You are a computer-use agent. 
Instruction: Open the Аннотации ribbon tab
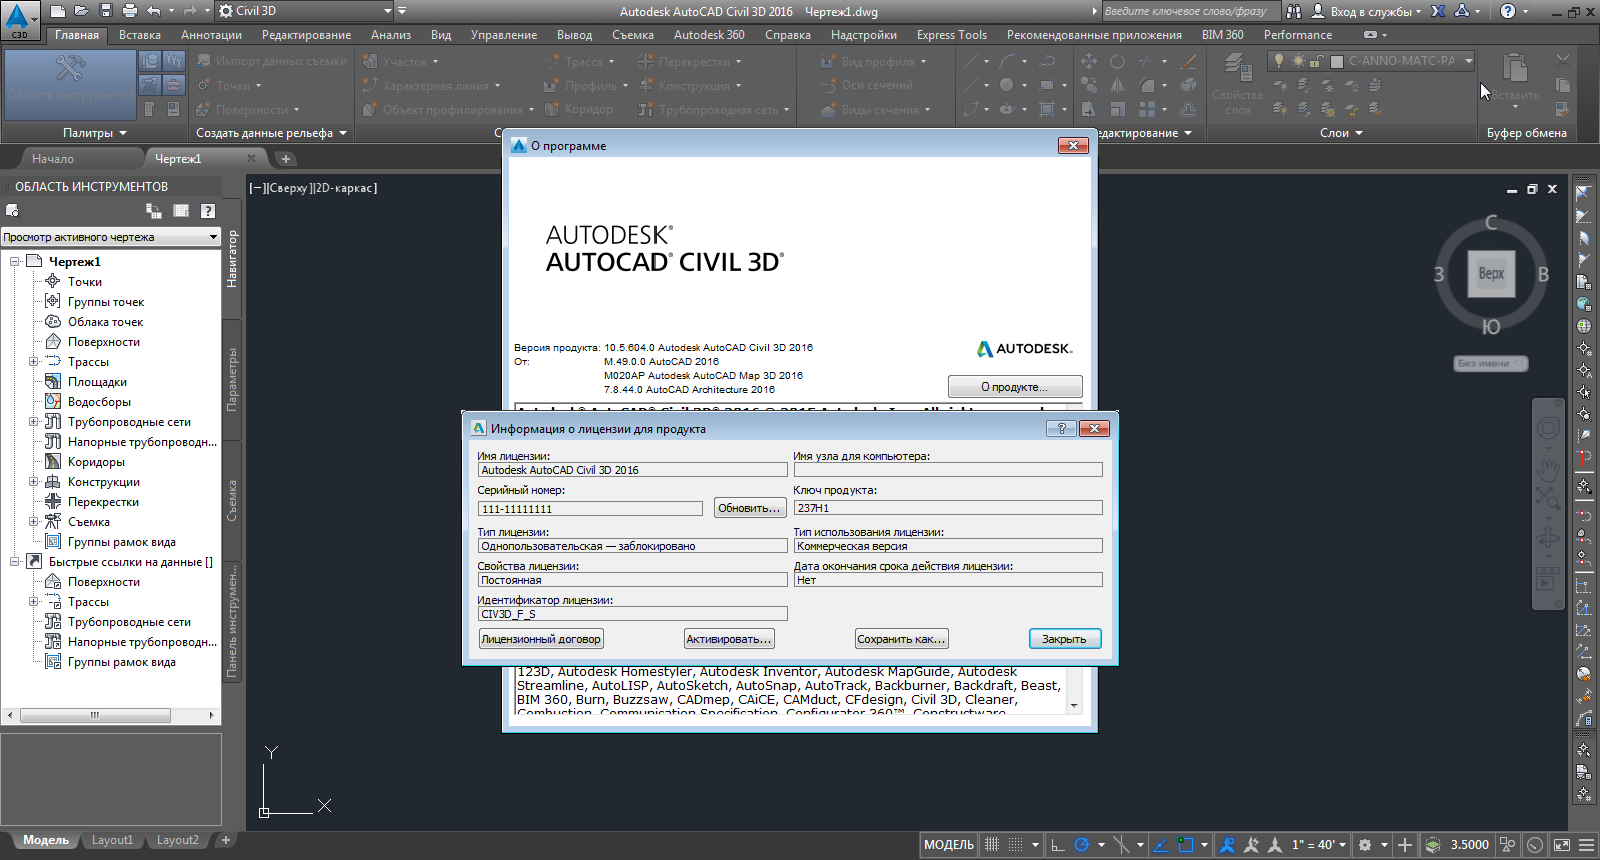[211, 35]
